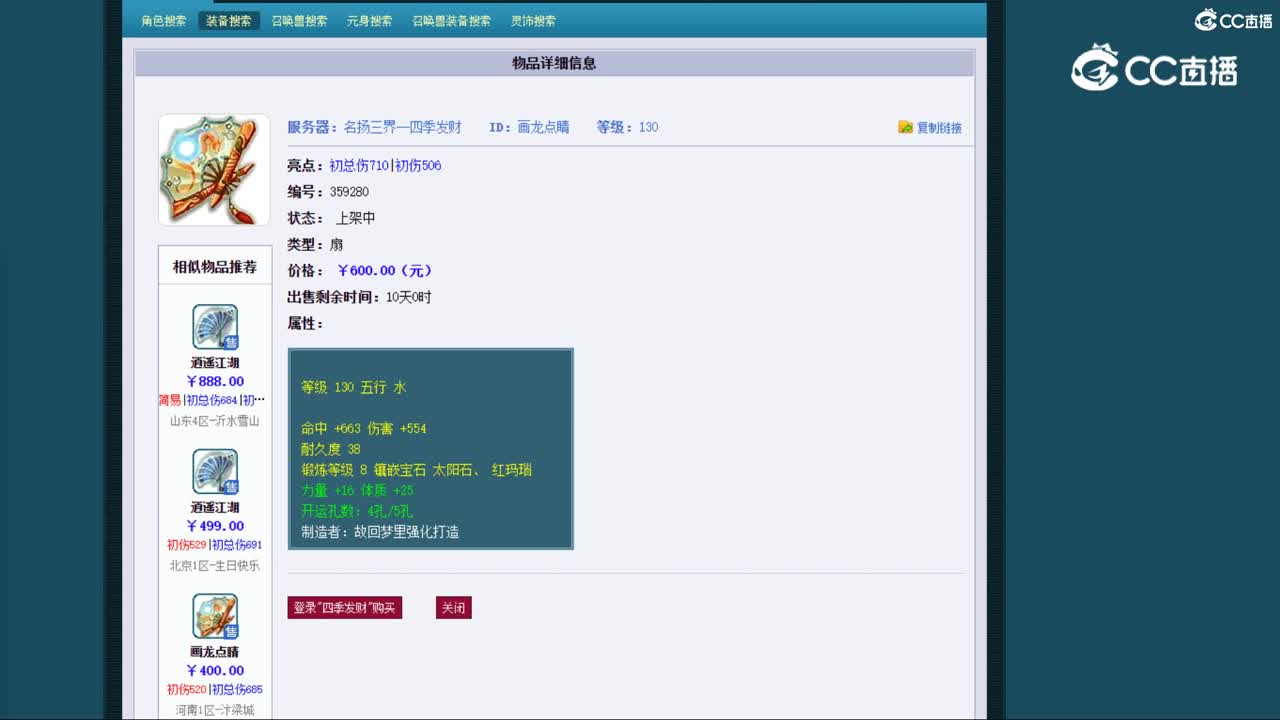
Task: Click the 登录"四季发财"购买 purchase button
Action: 345,607
